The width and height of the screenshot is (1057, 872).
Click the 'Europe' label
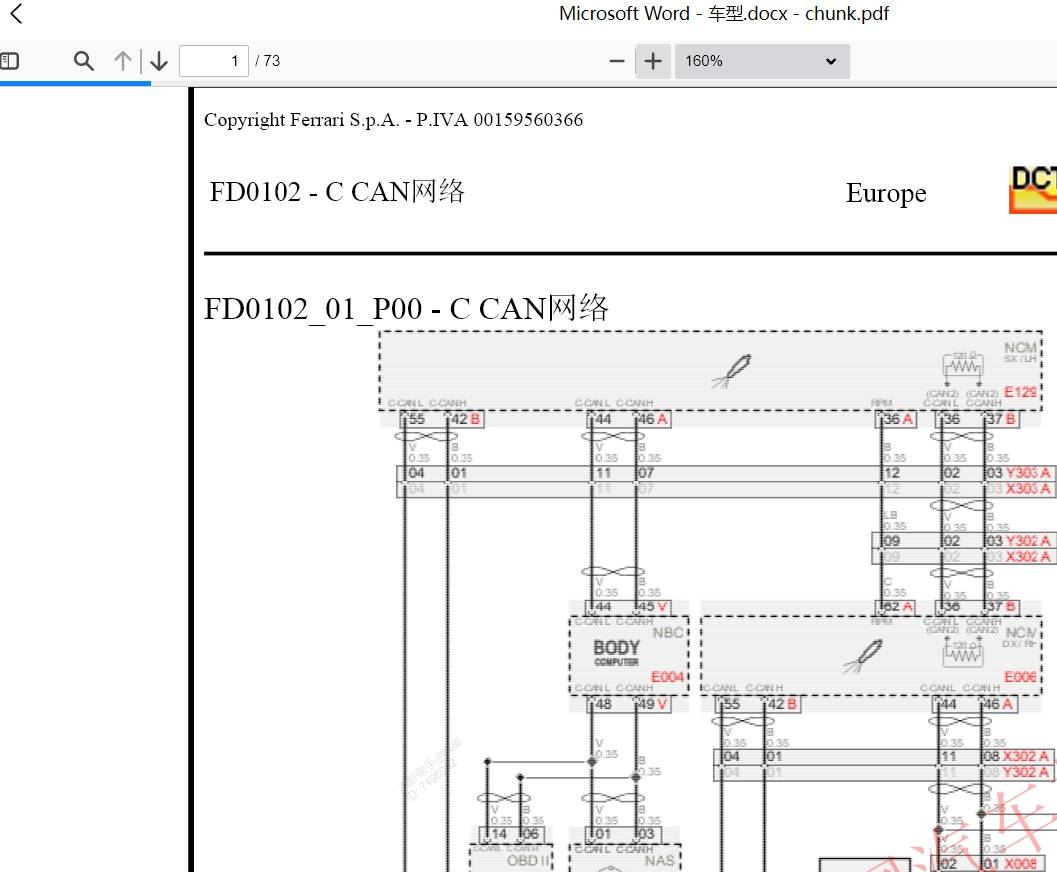tap(886, 193)
